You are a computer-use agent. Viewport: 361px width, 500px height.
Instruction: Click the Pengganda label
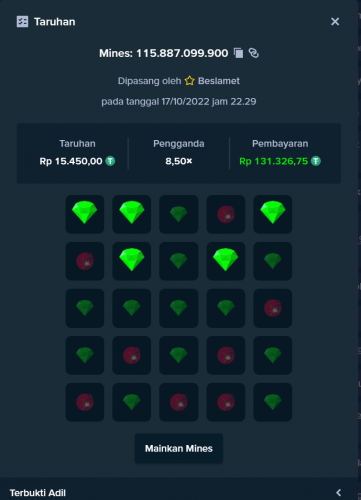(x=179, y=144)
